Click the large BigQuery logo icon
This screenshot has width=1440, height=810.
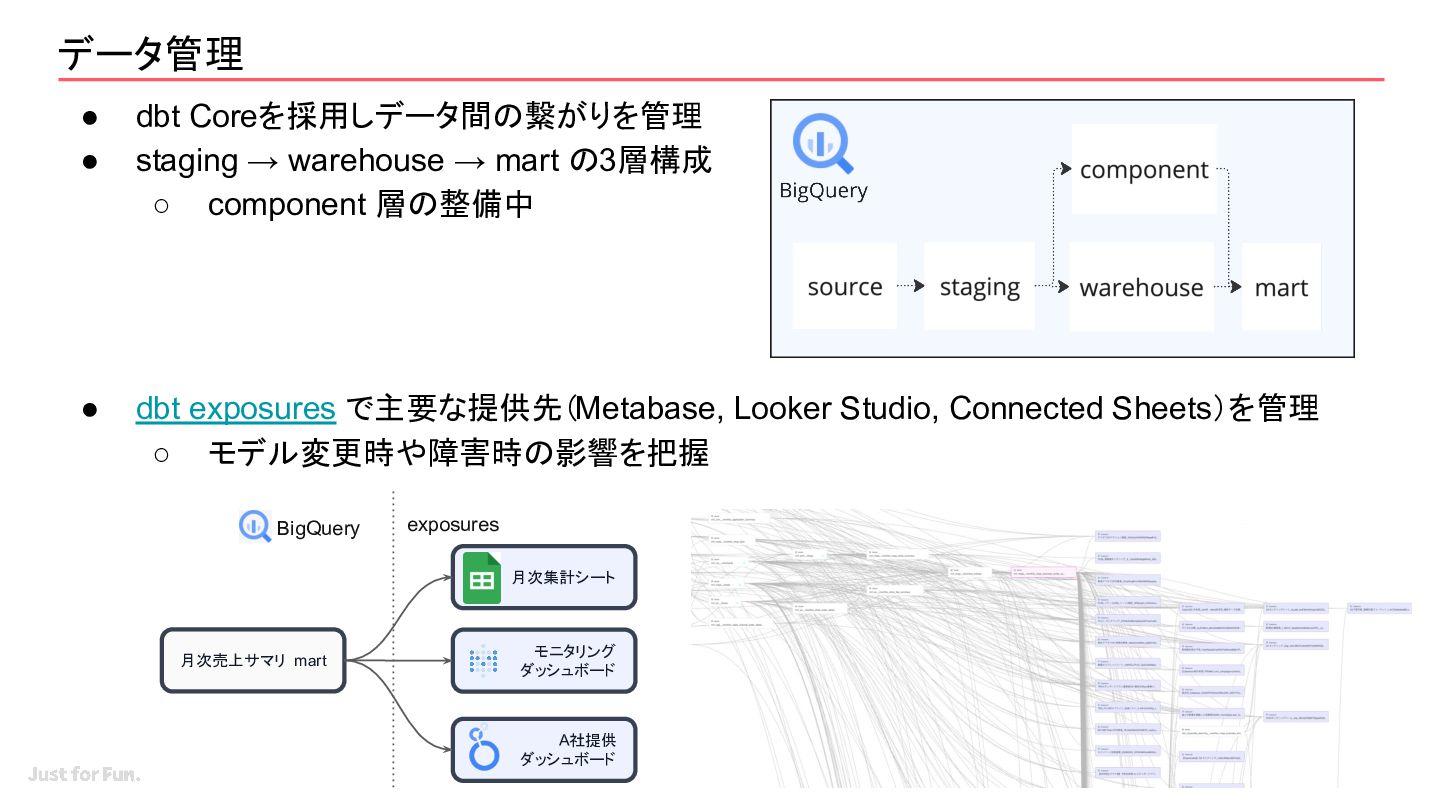pos(822,146)
